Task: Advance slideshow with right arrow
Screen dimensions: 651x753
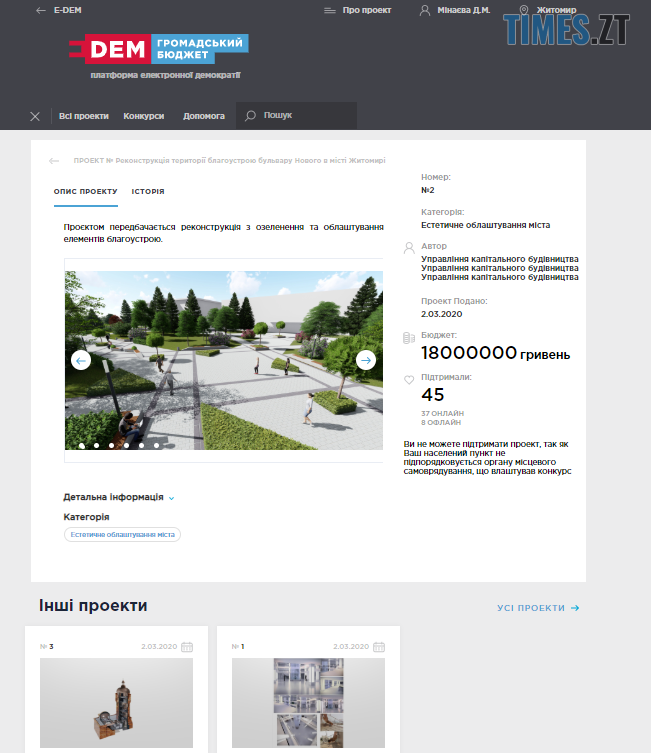Action: coord(366,360)
